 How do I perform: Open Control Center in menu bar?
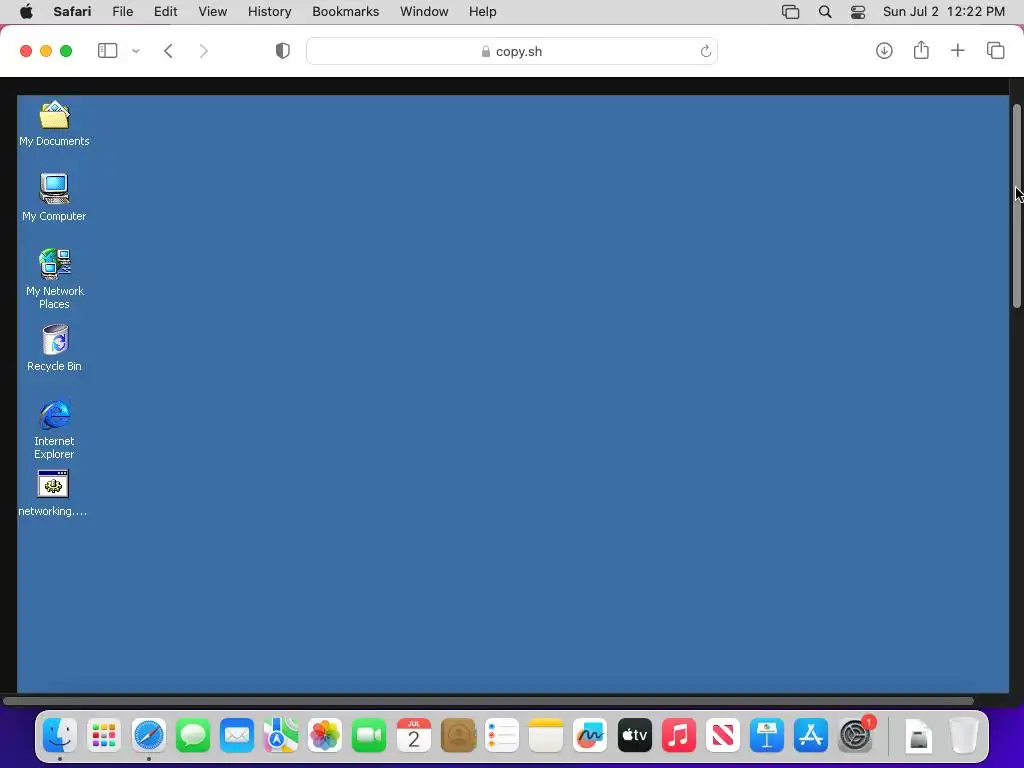pyautogui.click(x=858, y=12)
